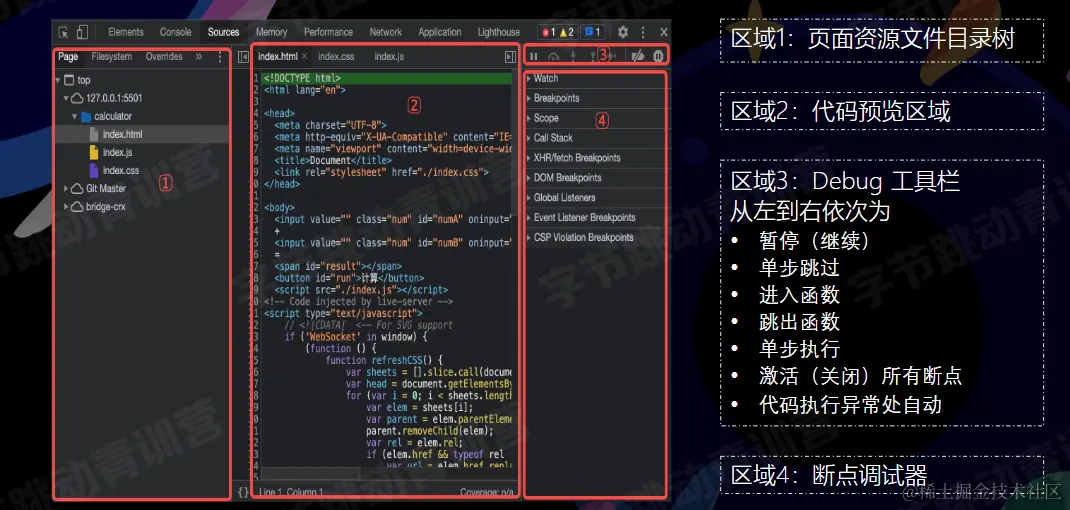Open navigator pane three-dot menu
Screen dimensions: 1070x510
(220, 57)
